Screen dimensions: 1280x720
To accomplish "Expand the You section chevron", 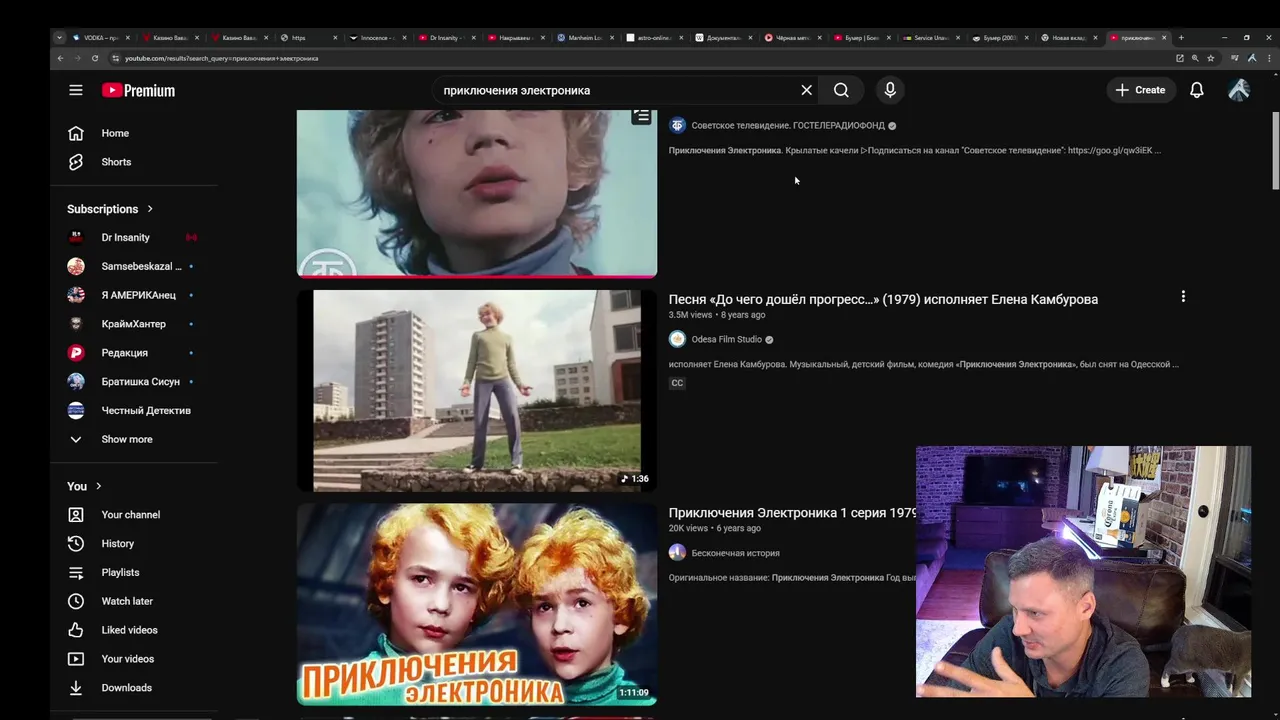I will [x=98, y=486].
